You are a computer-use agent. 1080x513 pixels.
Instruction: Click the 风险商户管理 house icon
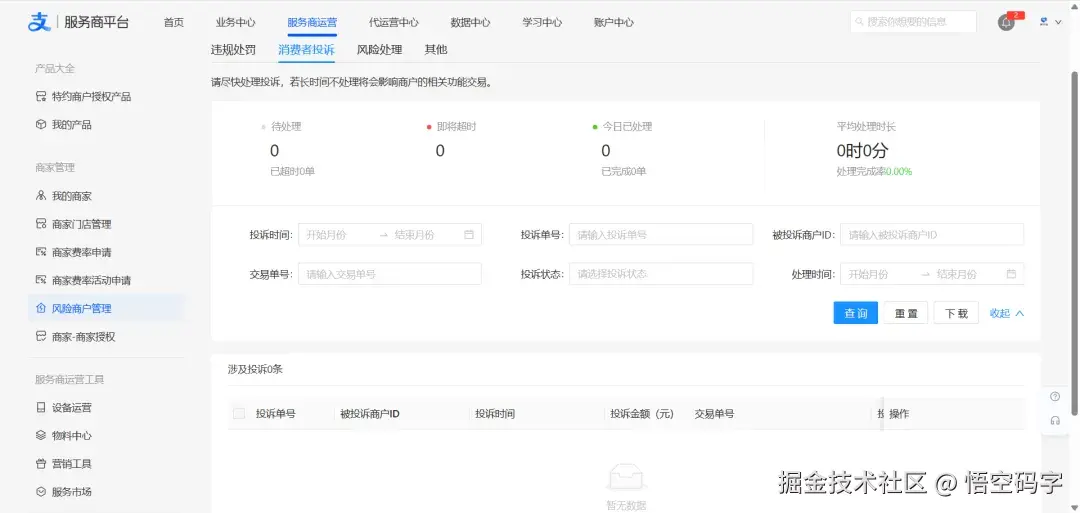[41, 308]
